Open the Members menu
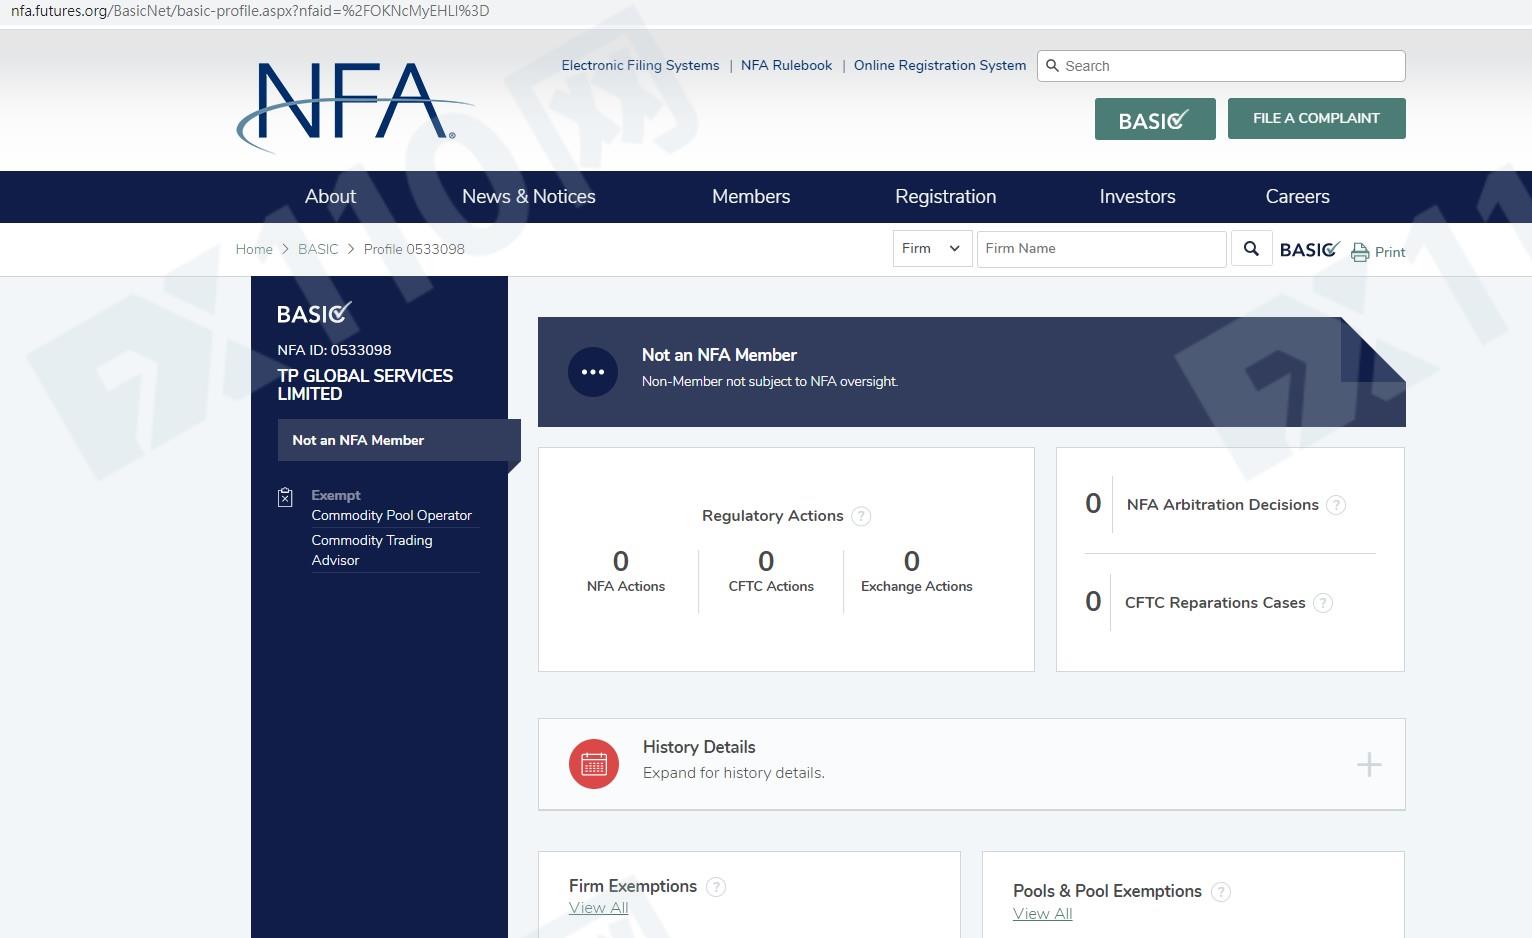 click(751, 197)
